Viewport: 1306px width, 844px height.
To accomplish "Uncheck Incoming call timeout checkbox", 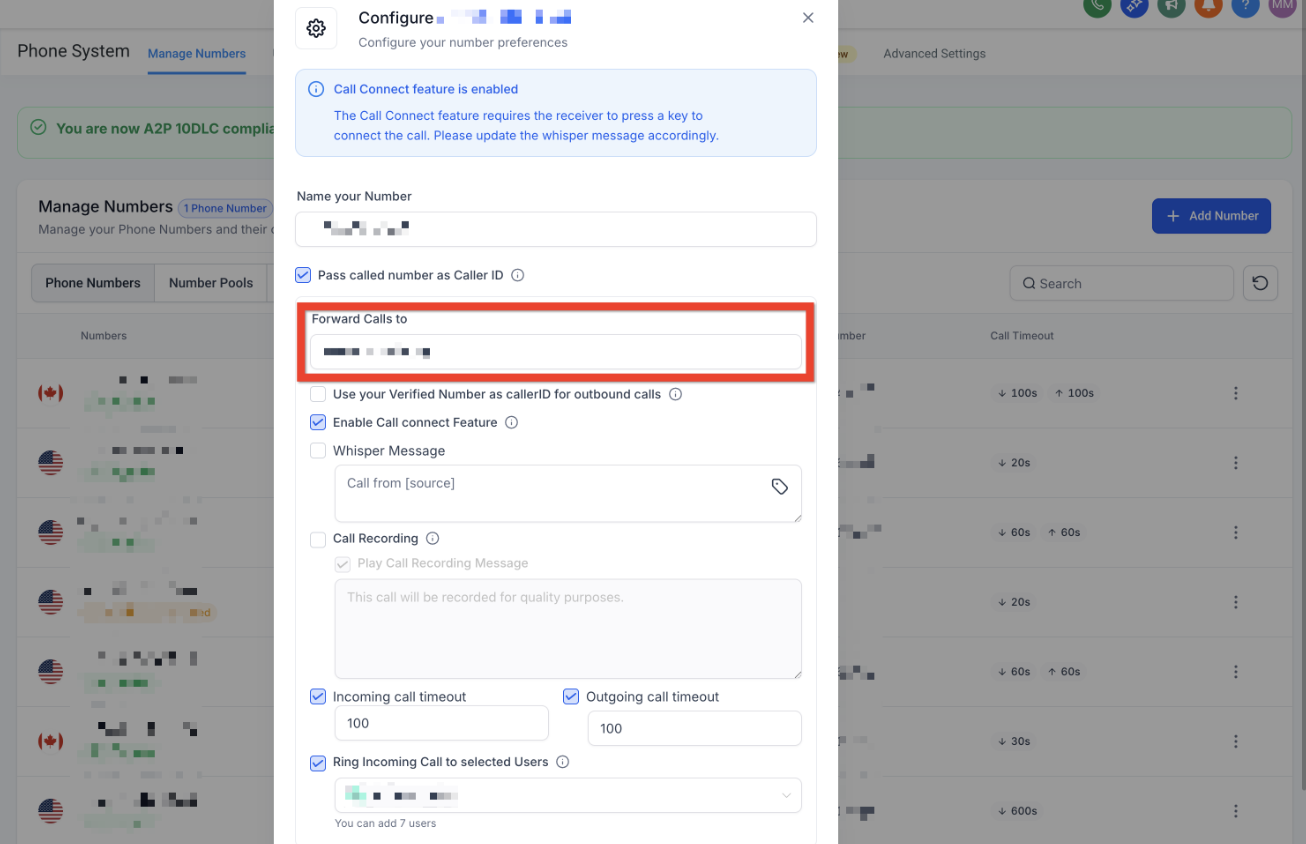I will pos(318,696).
